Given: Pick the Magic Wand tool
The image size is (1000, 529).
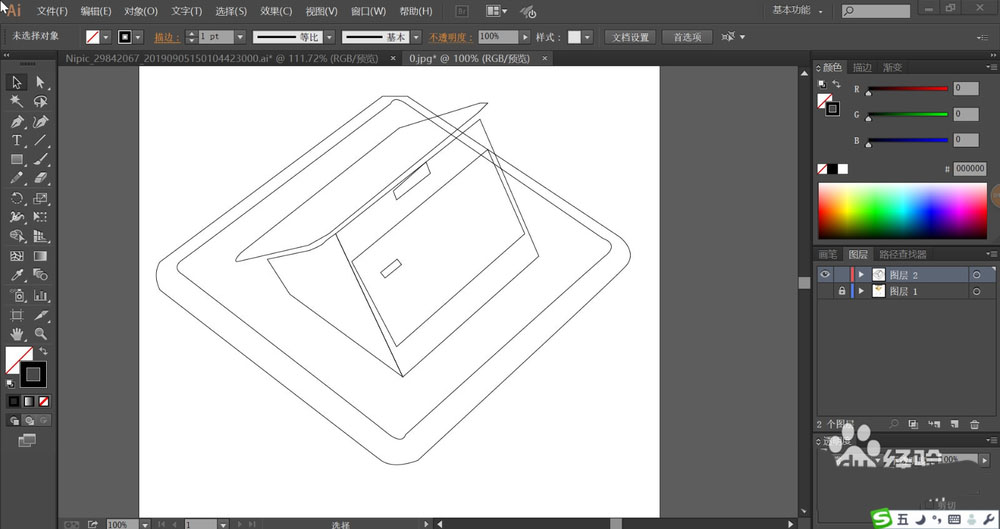Looking at the screenshot, I should pos(17,101).
